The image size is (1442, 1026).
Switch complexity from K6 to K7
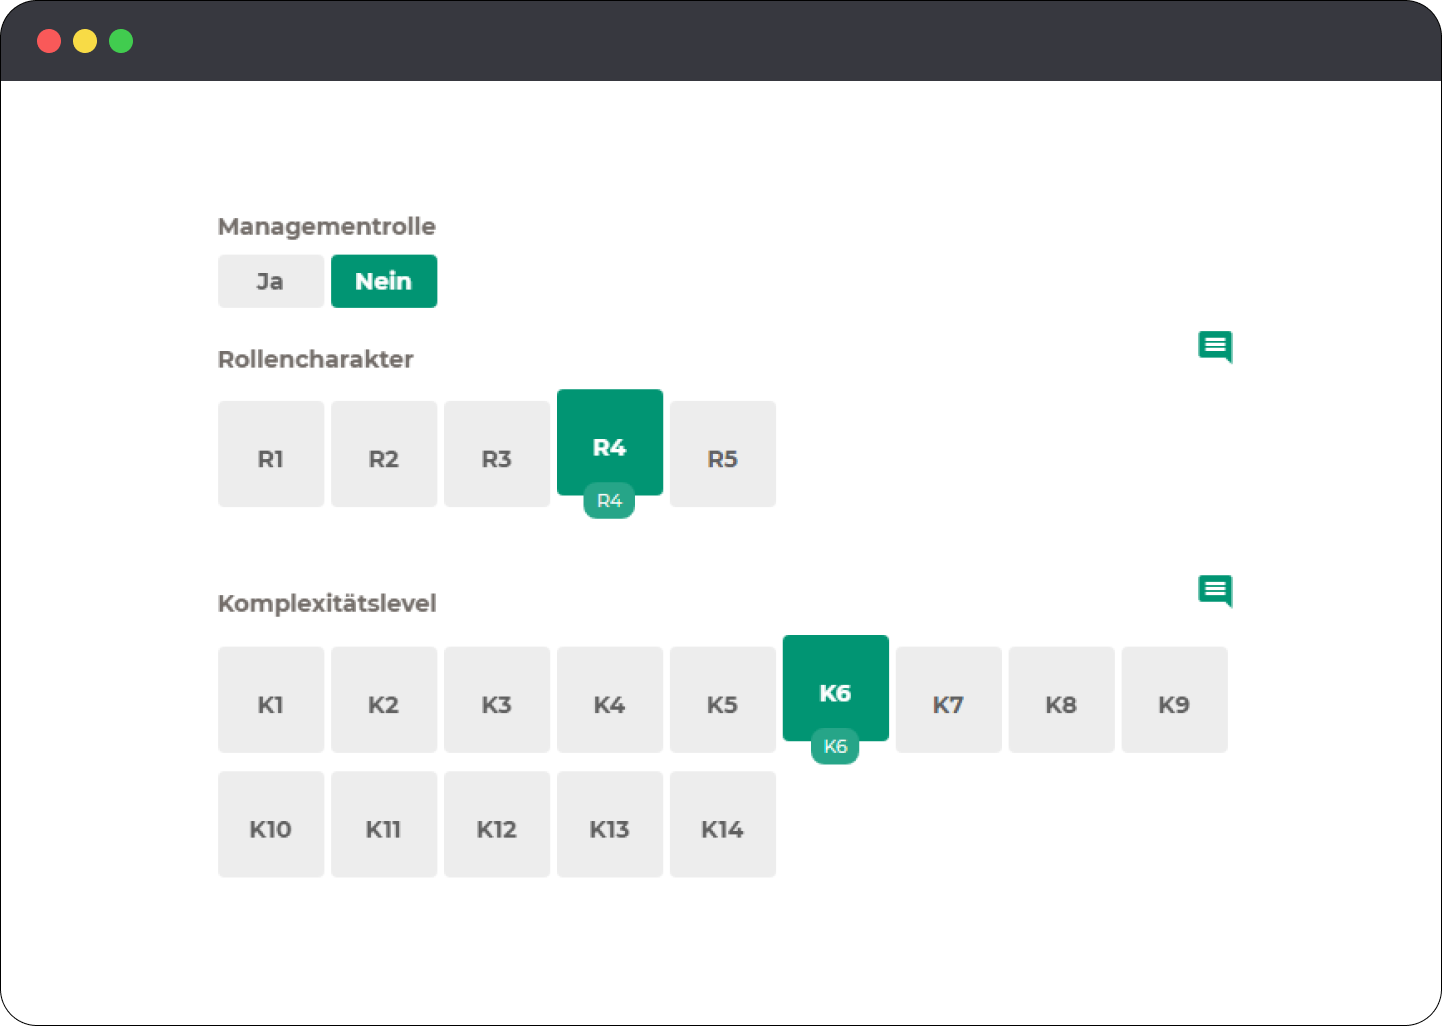click(948, 699)
